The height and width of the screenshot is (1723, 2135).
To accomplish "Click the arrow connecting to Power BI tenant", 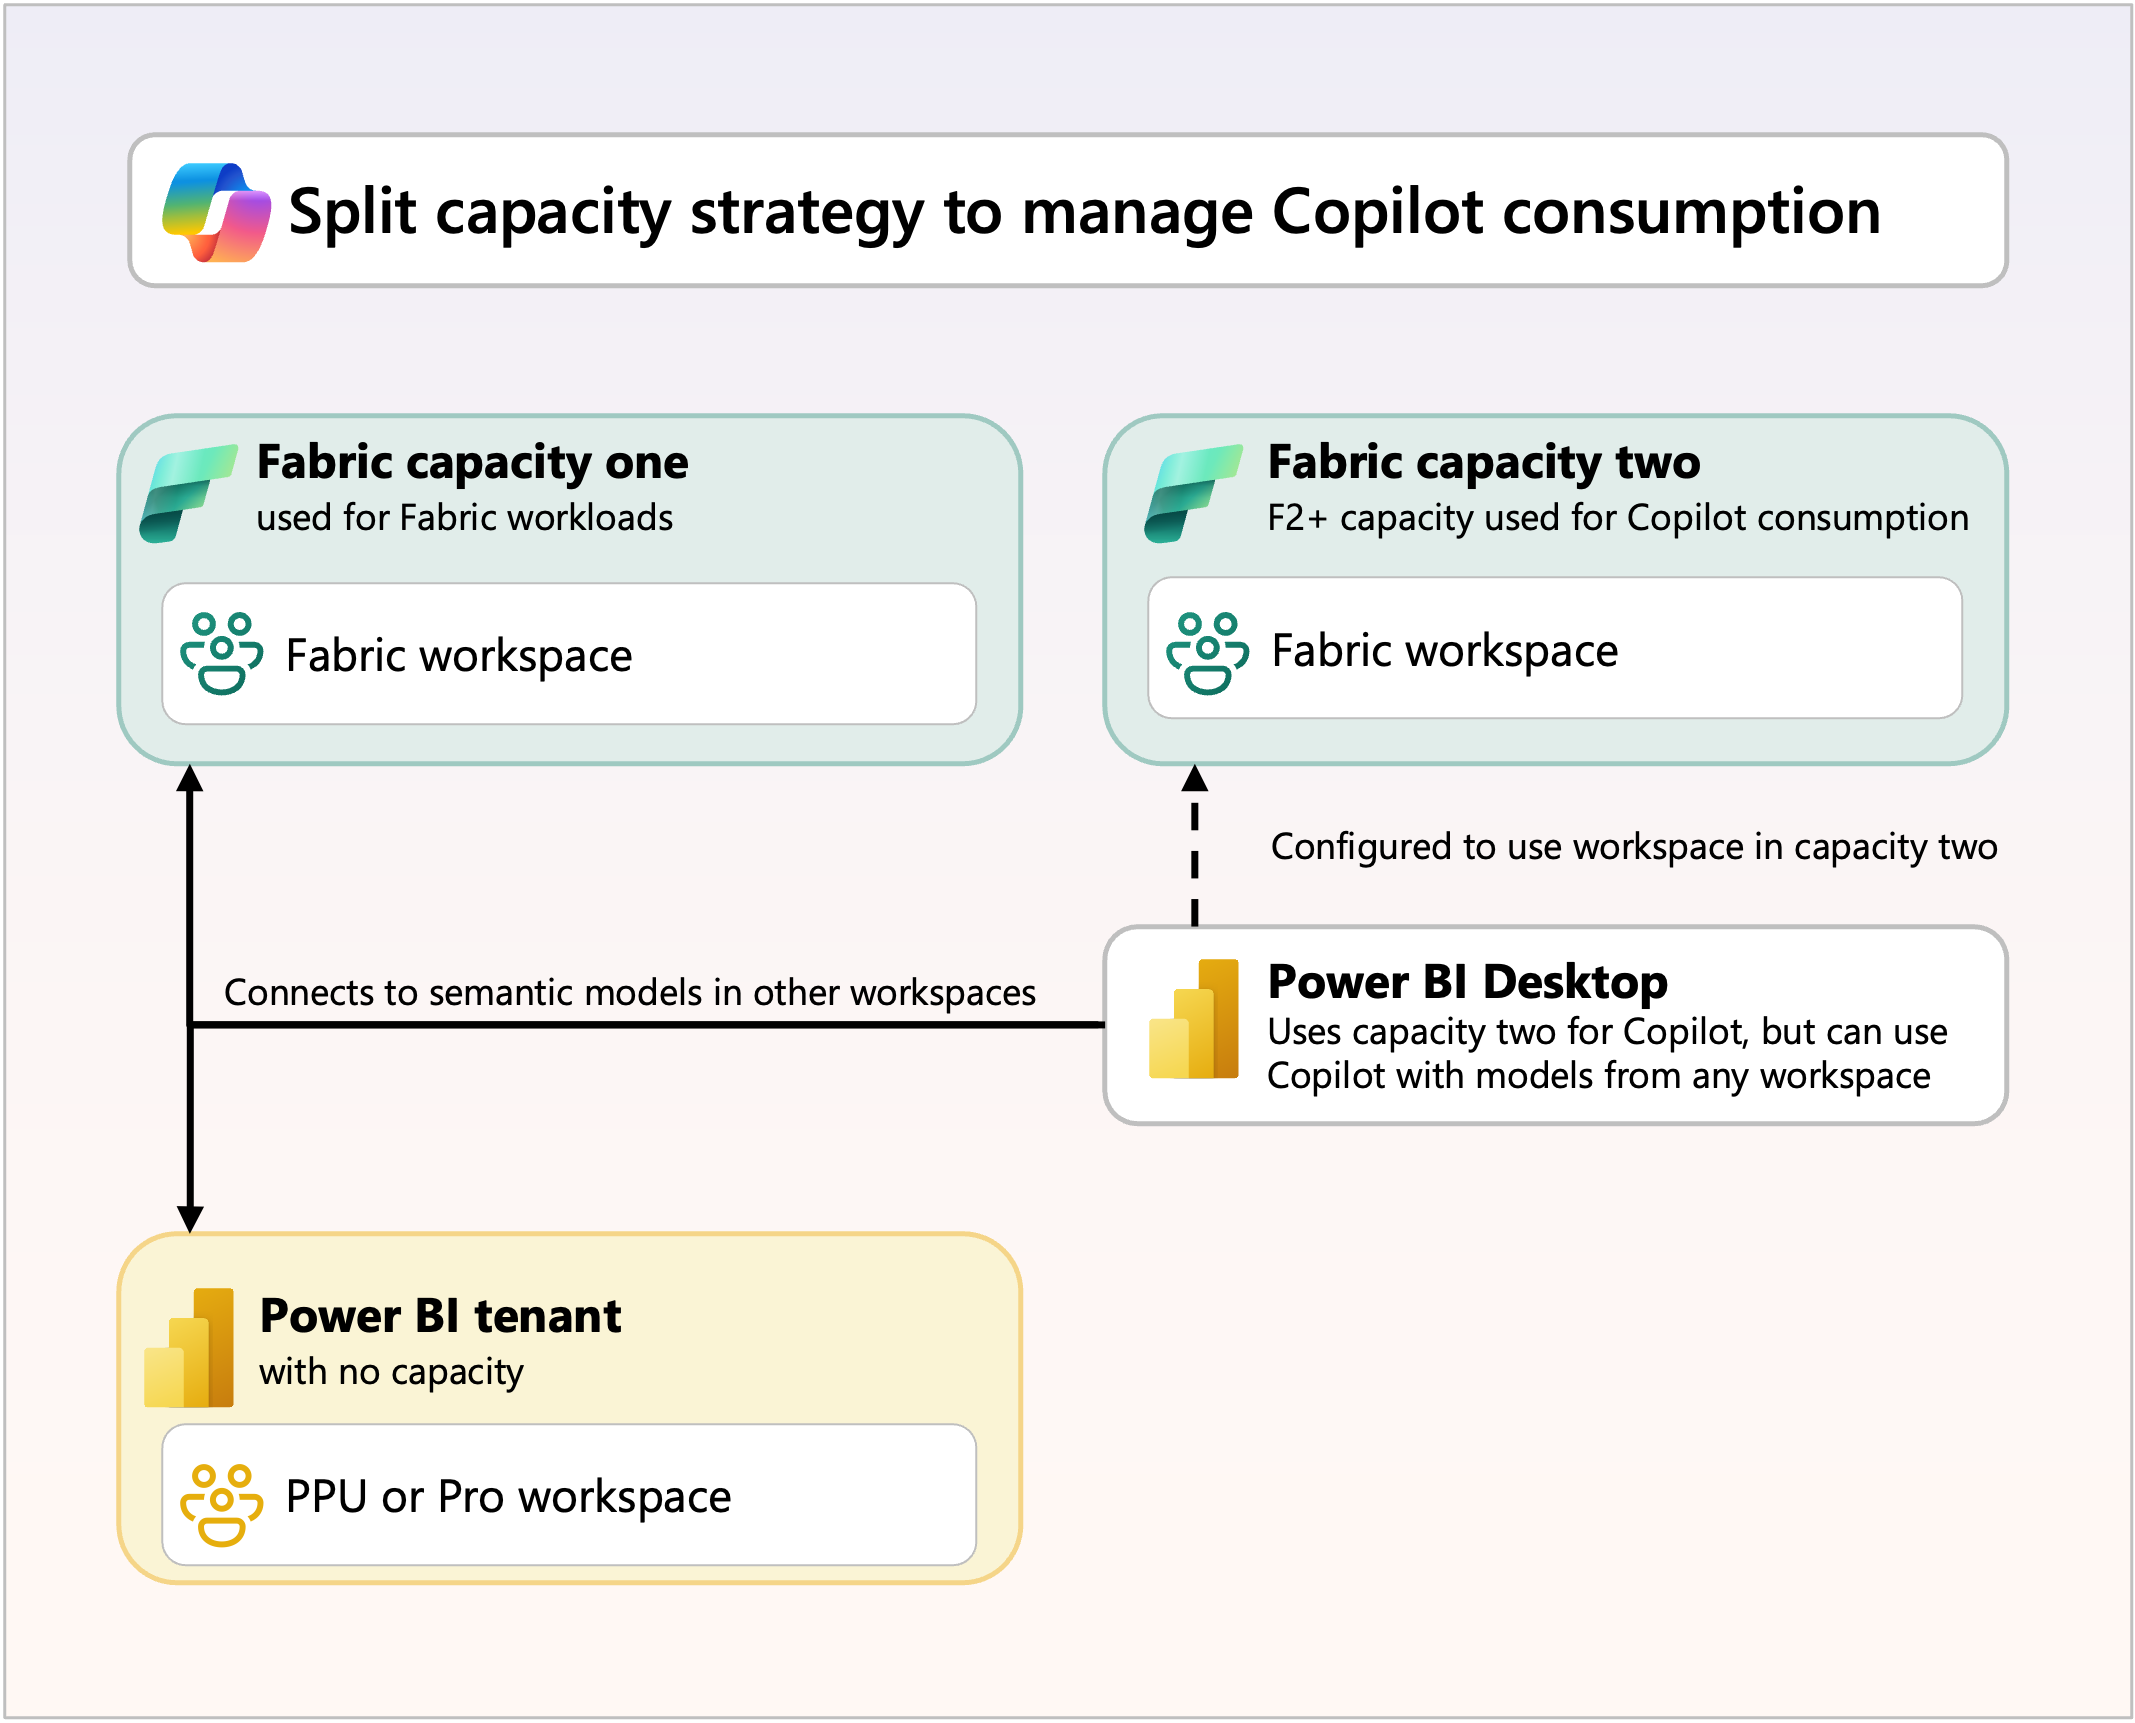I will [x=190, y=1150].
